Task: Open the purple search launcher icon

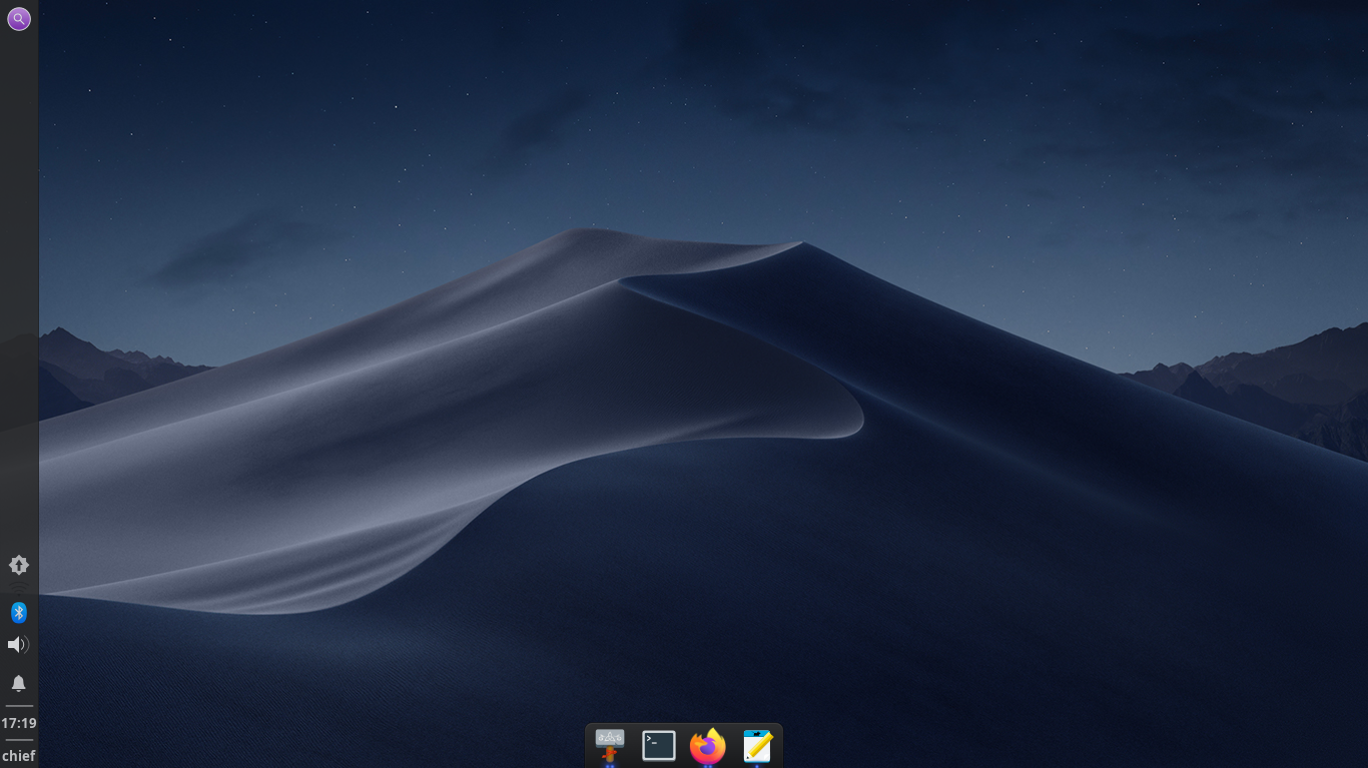Action: pos(19,19)
